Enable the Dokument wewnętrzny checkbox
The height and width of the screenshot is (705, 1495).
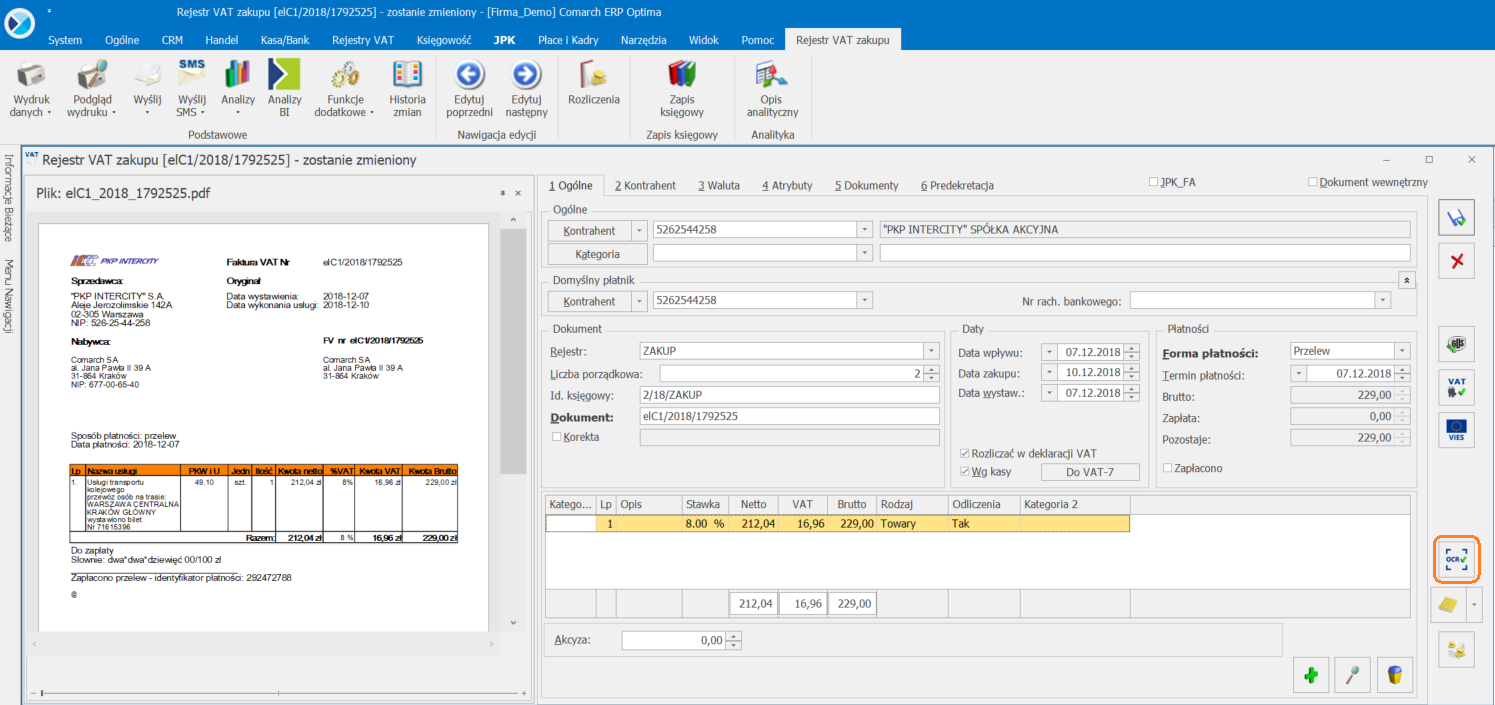click(1313, 182)
